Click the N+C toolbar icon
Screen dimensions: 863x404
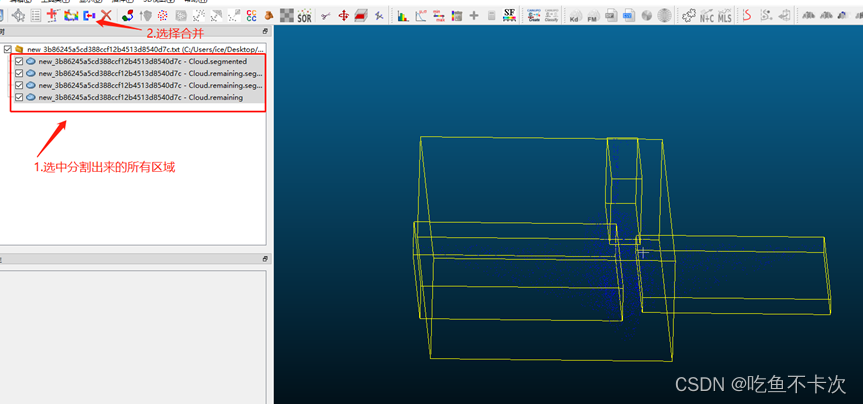(707, 16)
